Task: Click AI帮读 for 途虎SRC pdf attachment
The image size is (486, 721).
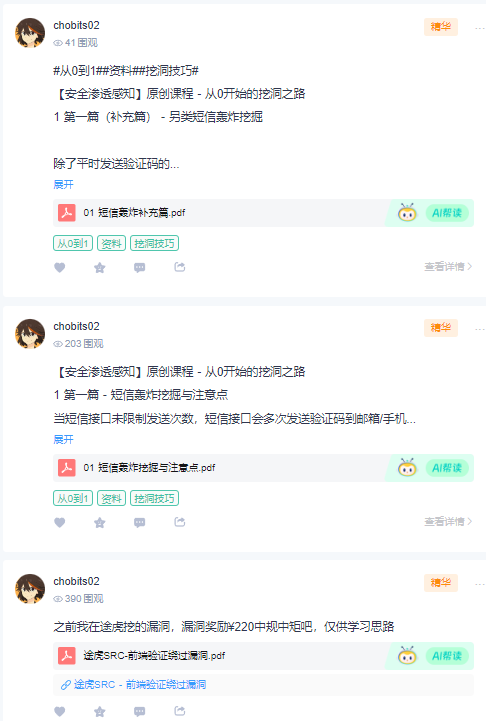Action: tap(447, 656)
